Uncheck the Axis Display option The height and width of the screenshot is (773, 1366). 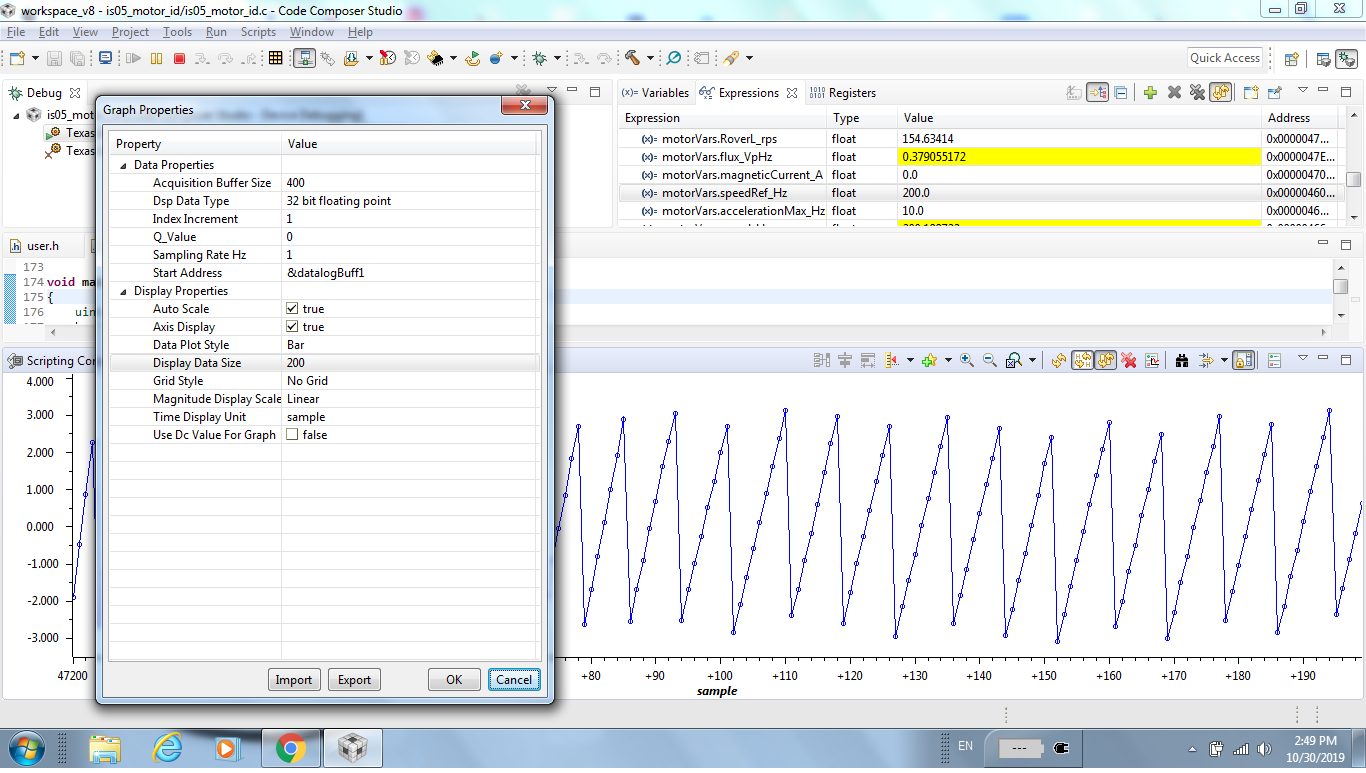tap(293, 327)
